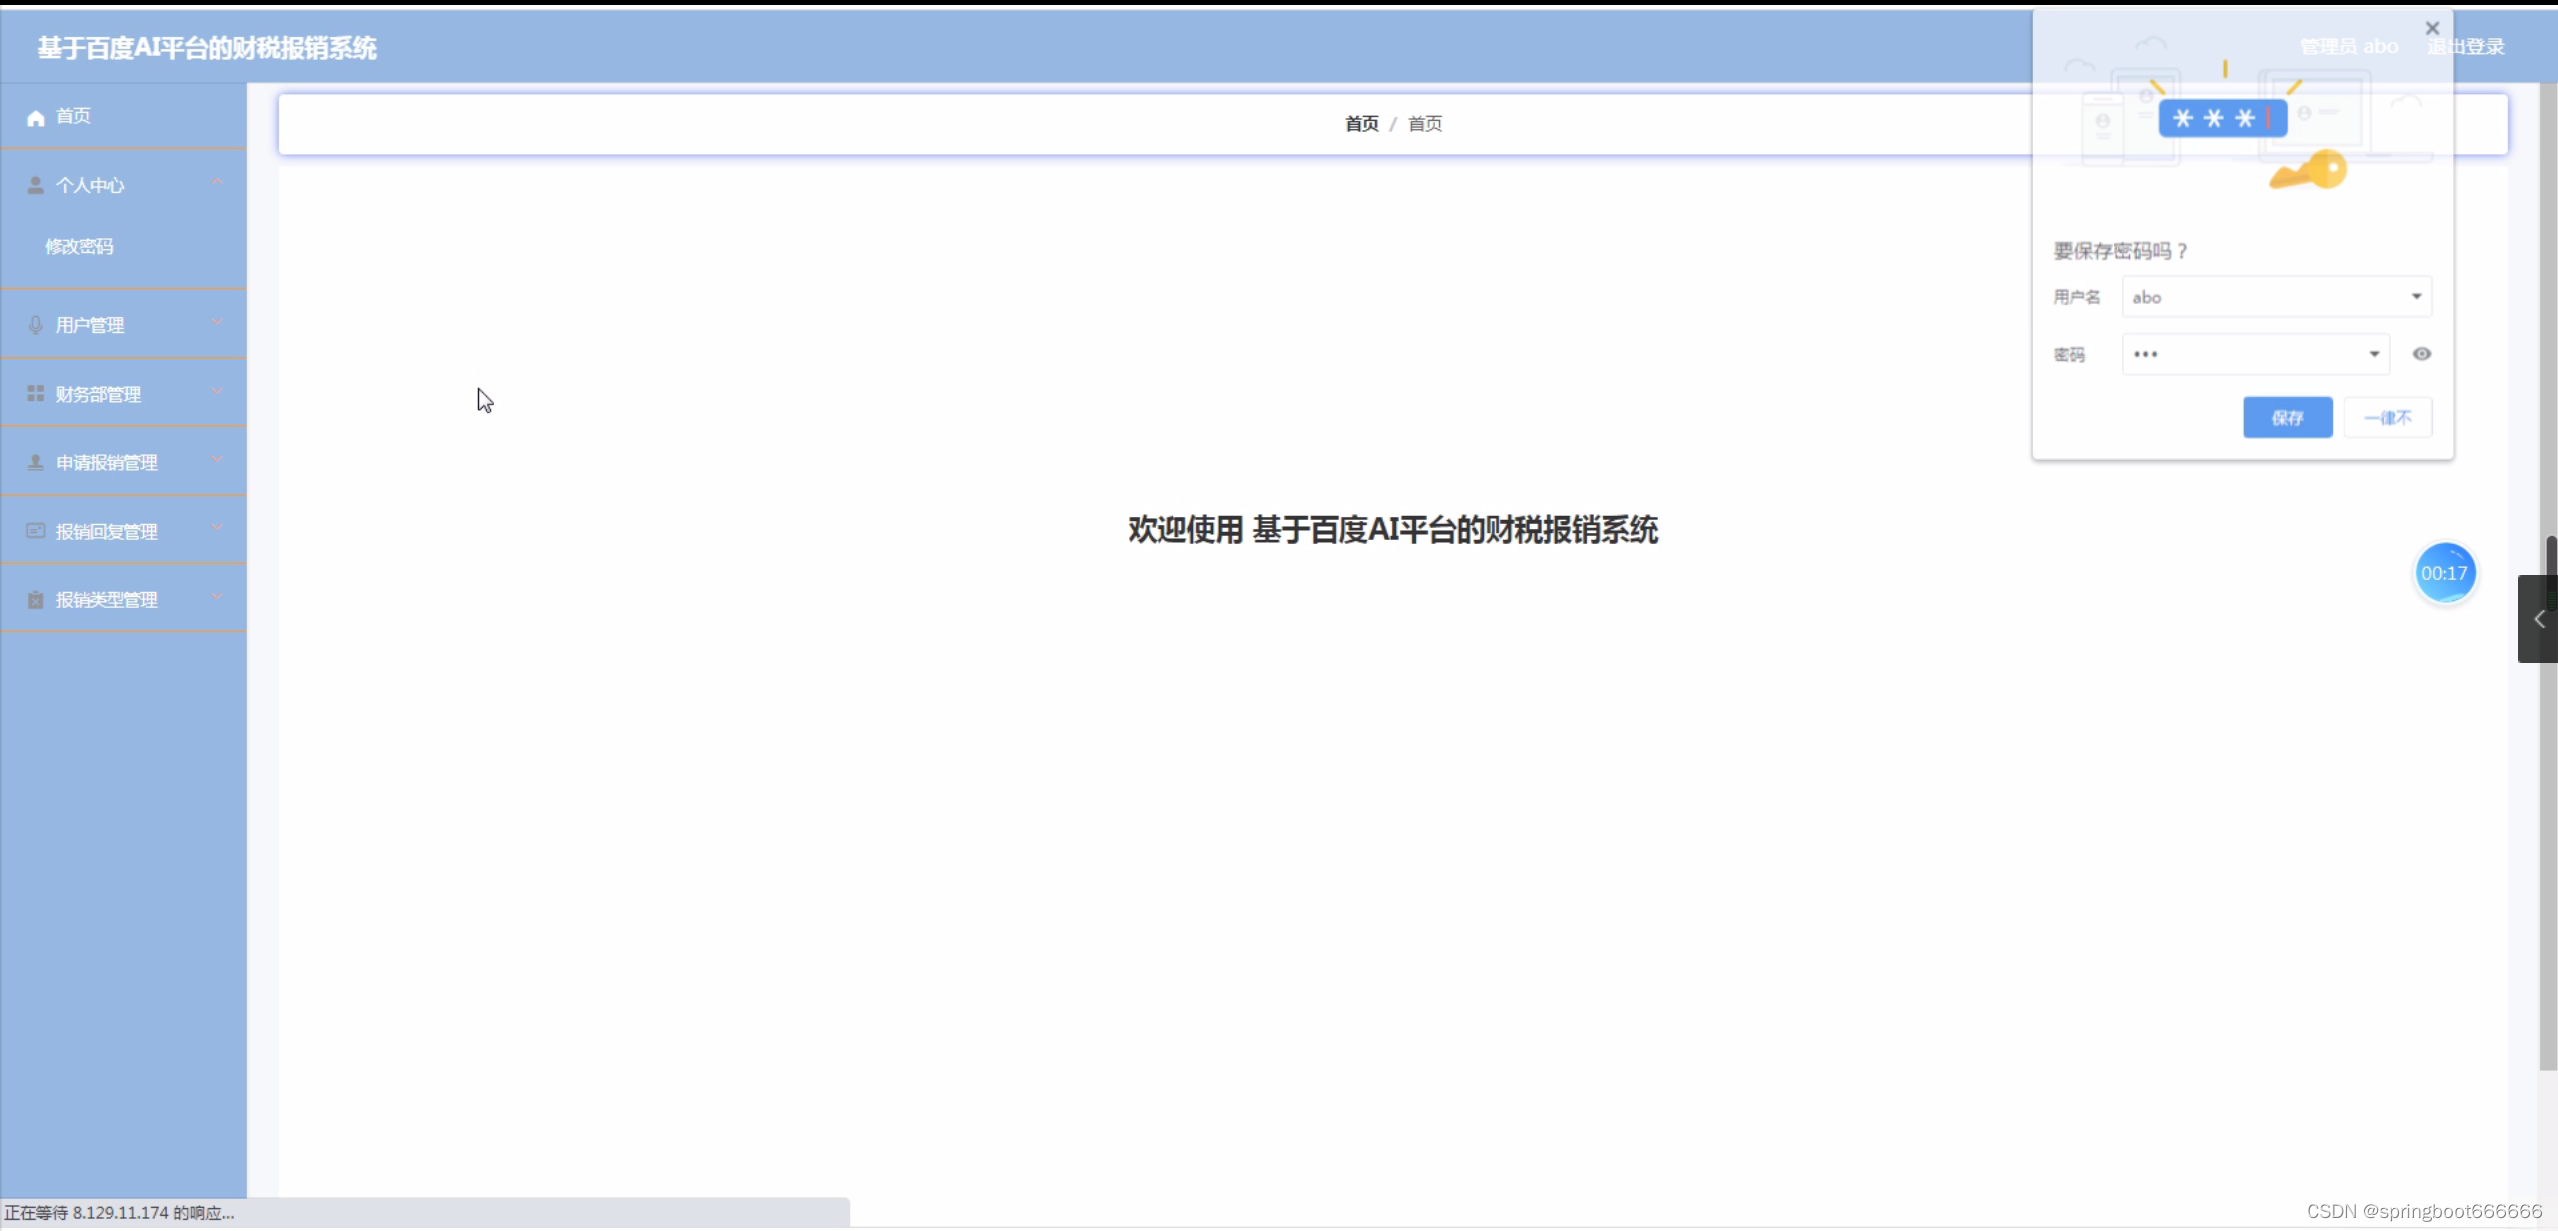Open the 用户名 dropdown arrow
This screenshot has width=2558, height=1231.
point(2416,297)
